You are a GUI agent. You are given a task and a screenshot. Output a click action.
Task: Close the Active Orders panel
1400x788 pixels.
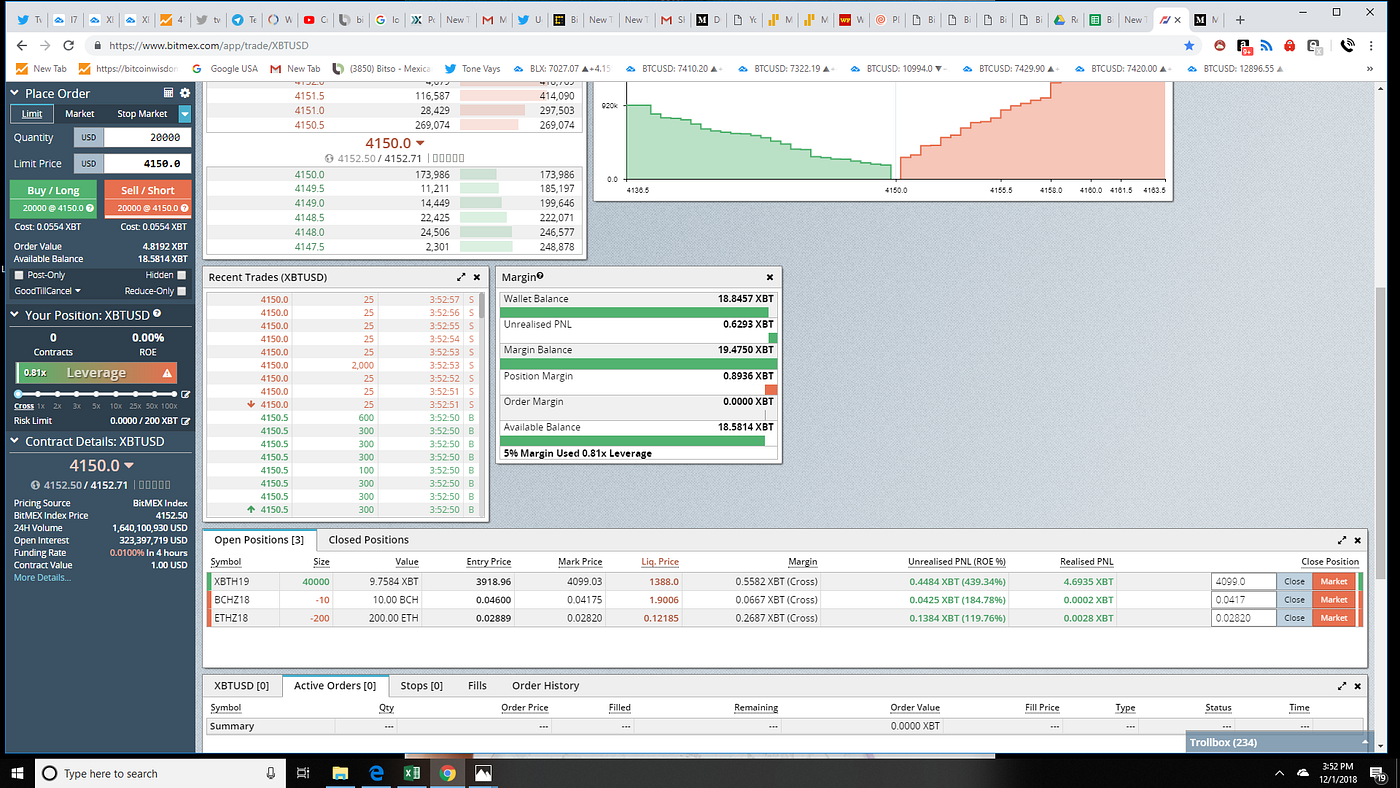pos(1357,686)
